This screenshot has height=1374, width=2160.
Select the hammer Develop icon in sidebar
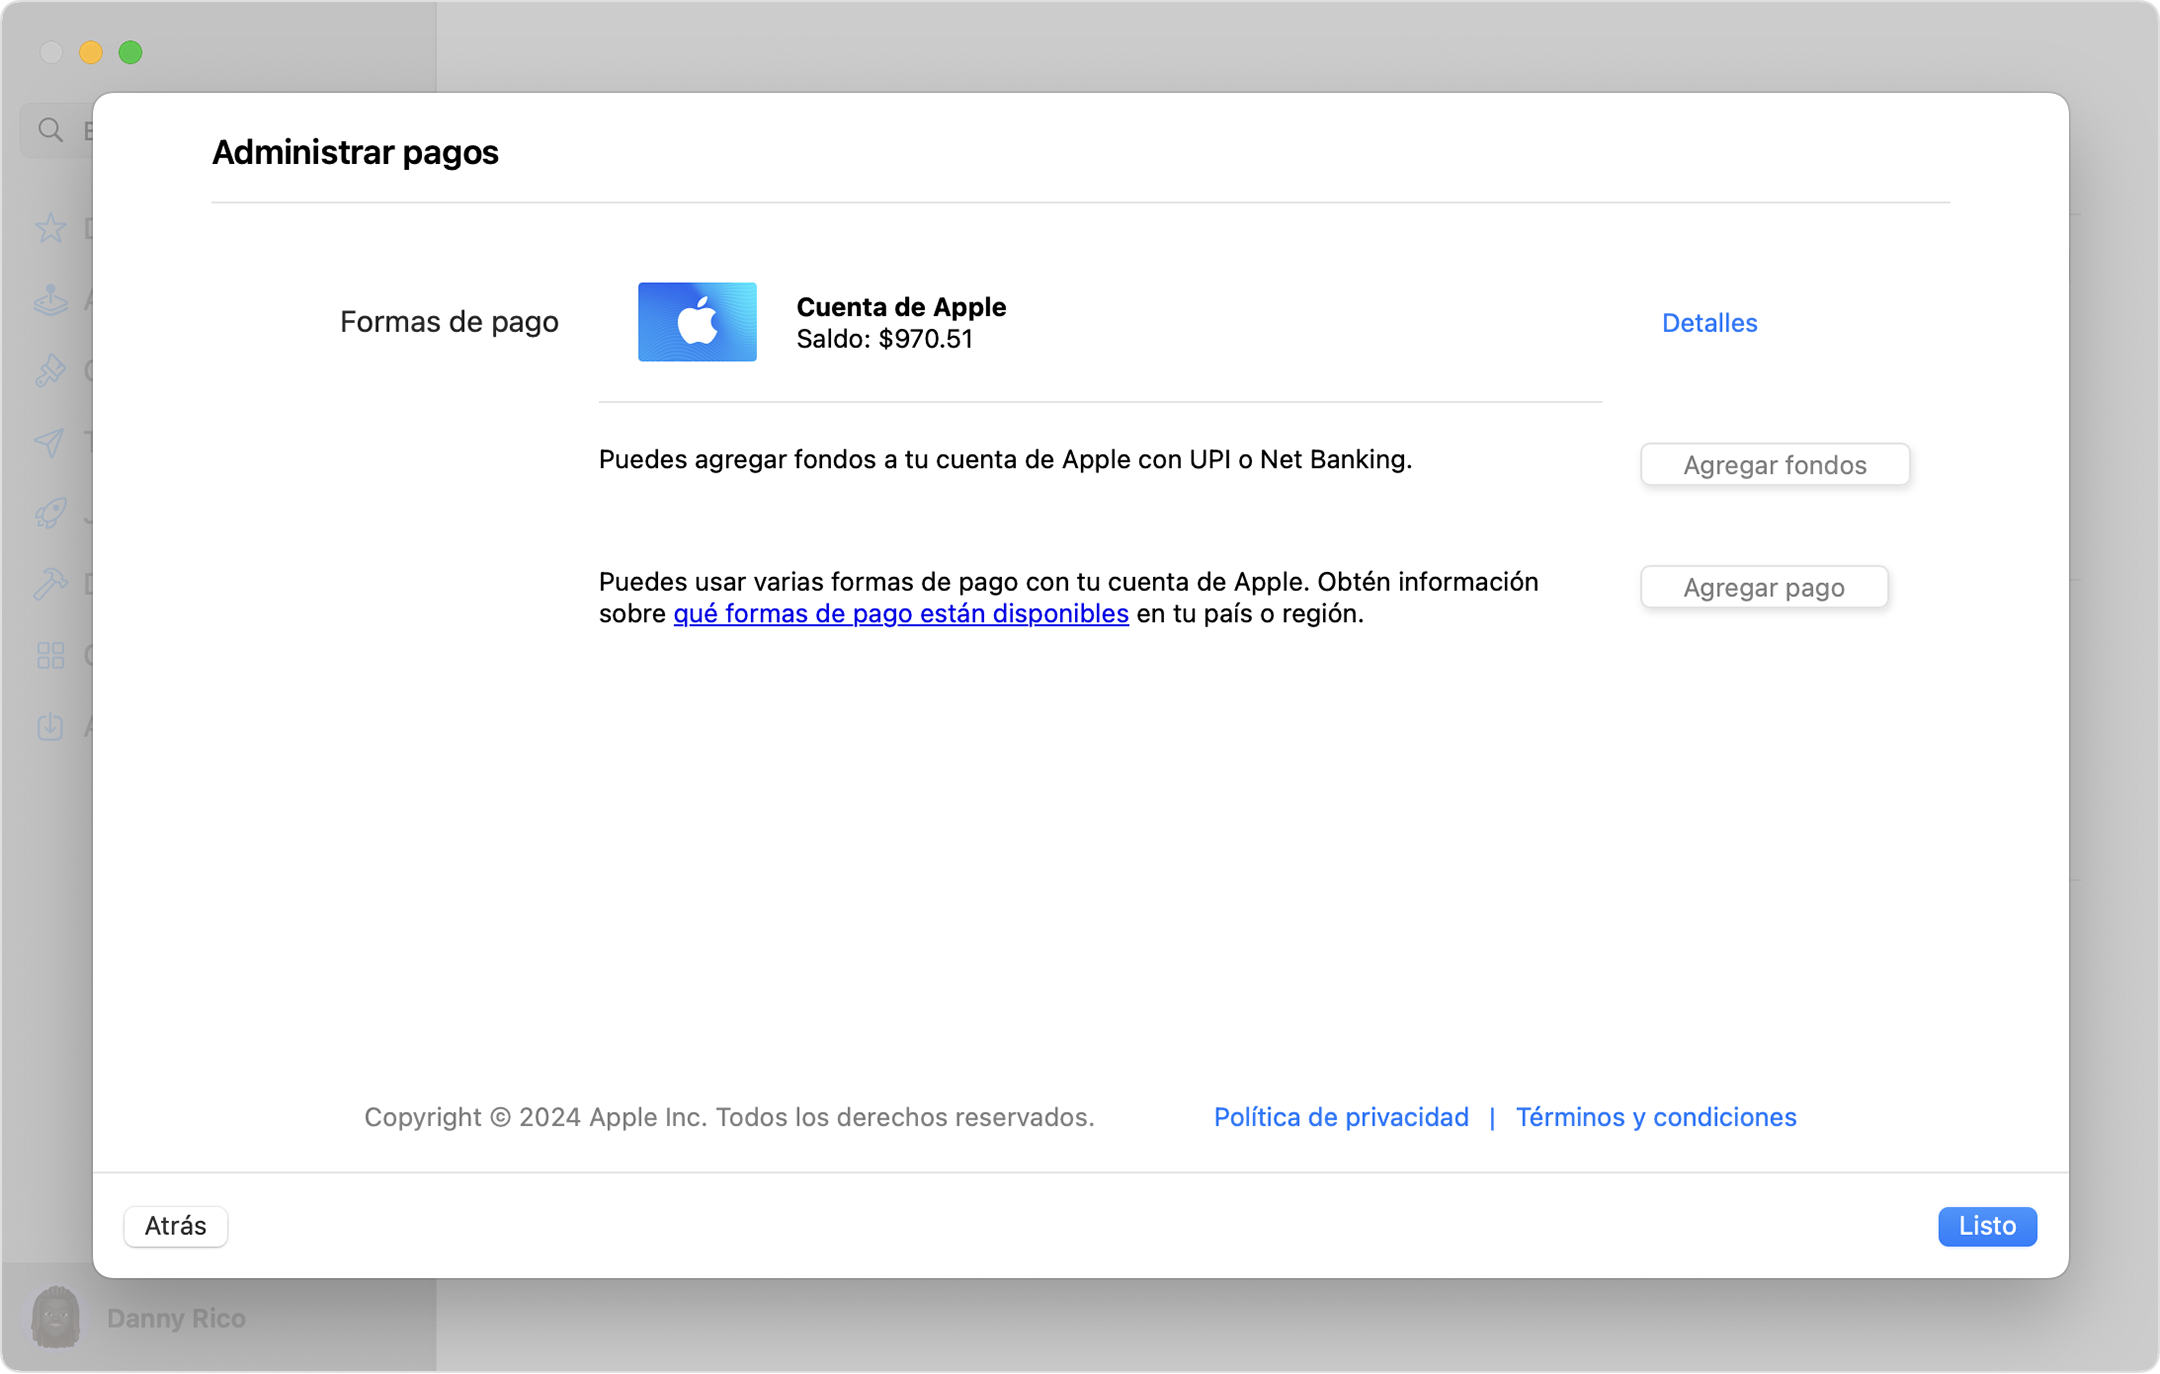pos(50,584)
